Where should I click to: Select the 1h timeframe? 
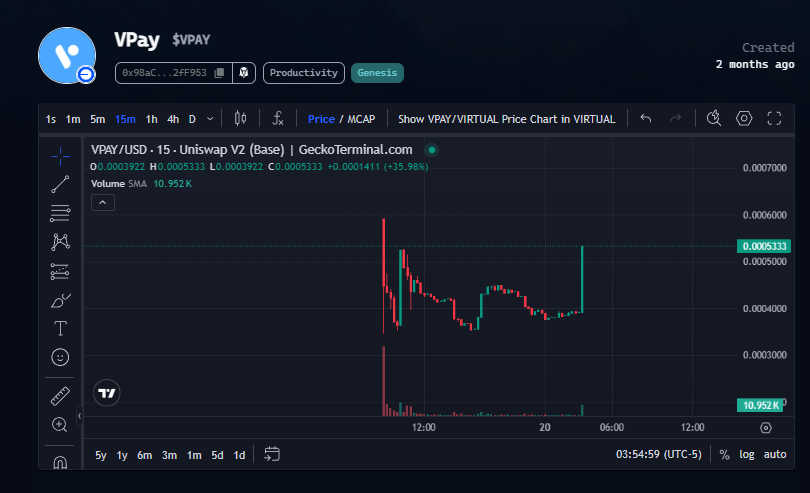151,119
